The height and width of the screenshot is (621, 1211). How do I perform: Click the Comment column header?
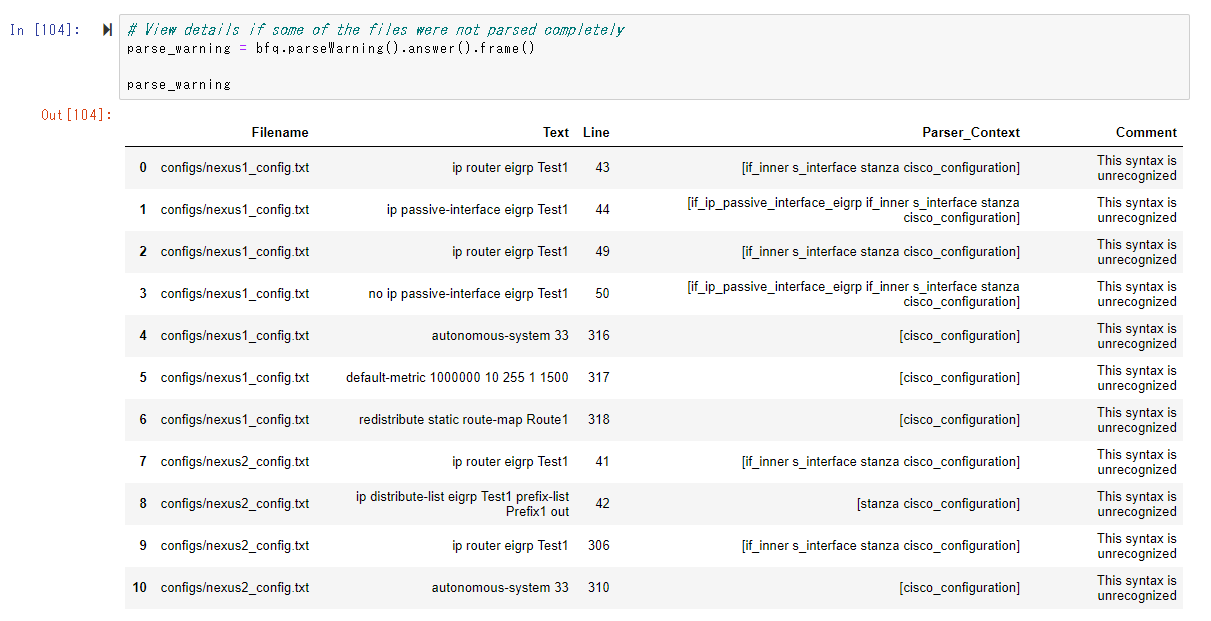click(x=1146, y=132)
